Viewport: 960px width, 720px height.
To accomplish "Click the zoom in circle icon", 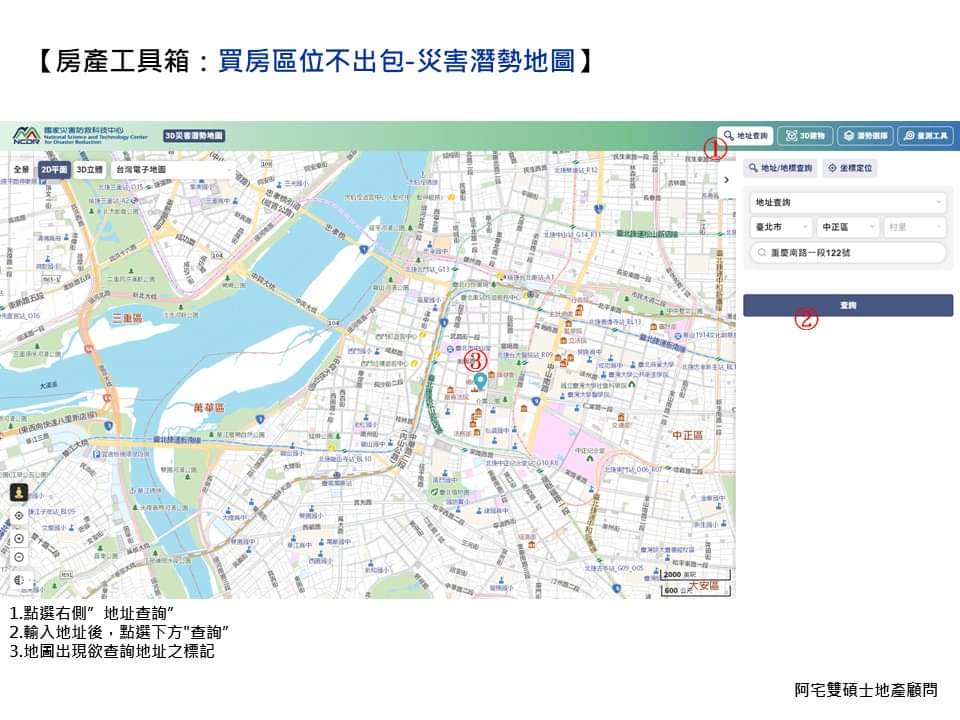I will (x=19, y=538).
